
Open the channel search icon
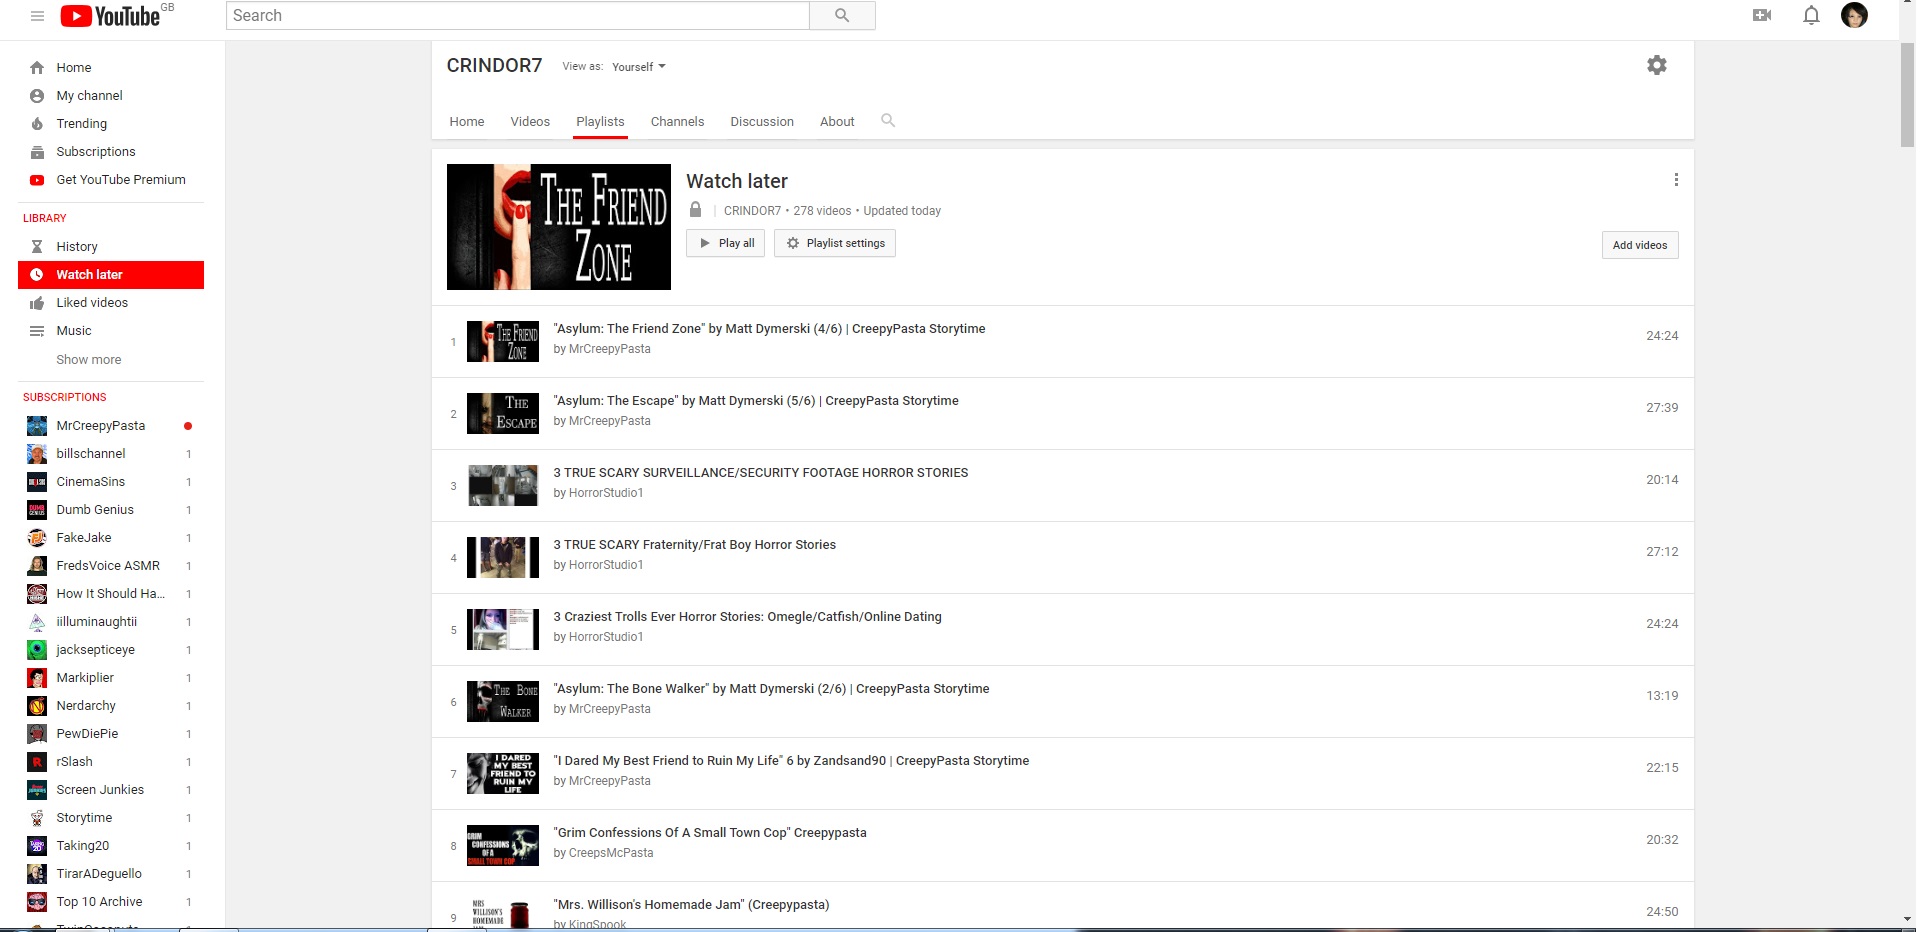pos(888,120)
